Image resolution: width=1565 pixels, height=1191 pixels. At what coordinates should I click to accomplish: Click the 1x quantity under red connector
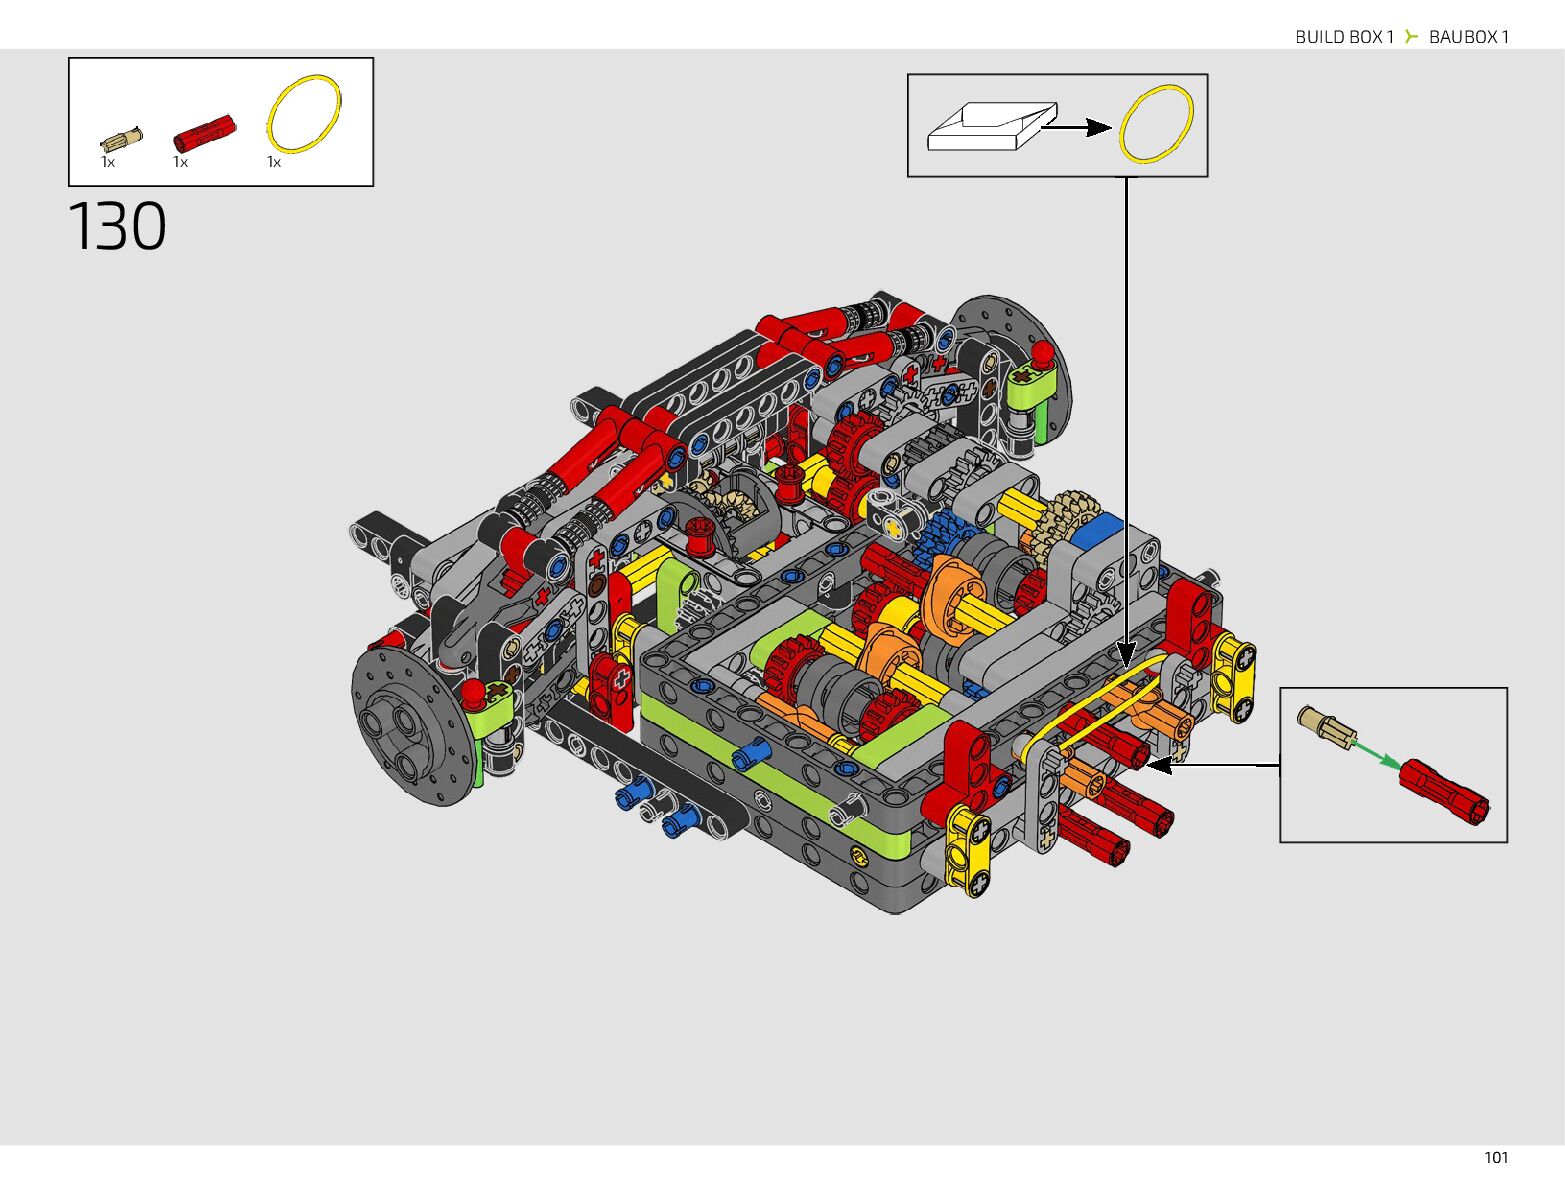click(x=180, y=162)
